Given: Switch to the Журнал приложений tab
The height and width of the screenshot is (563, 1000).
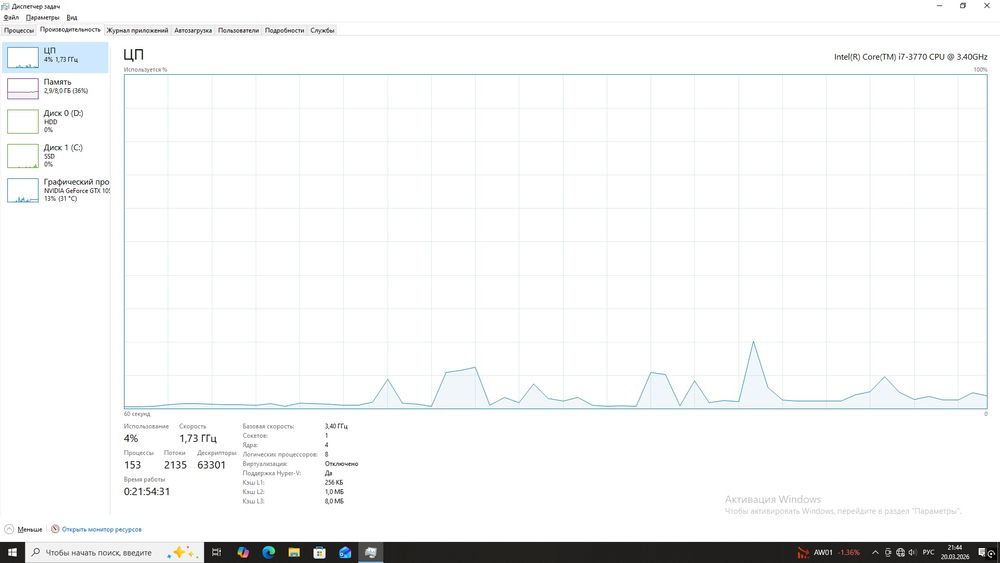Looking at the screenshot, I should pyautogui.click(x=137, y=30).
